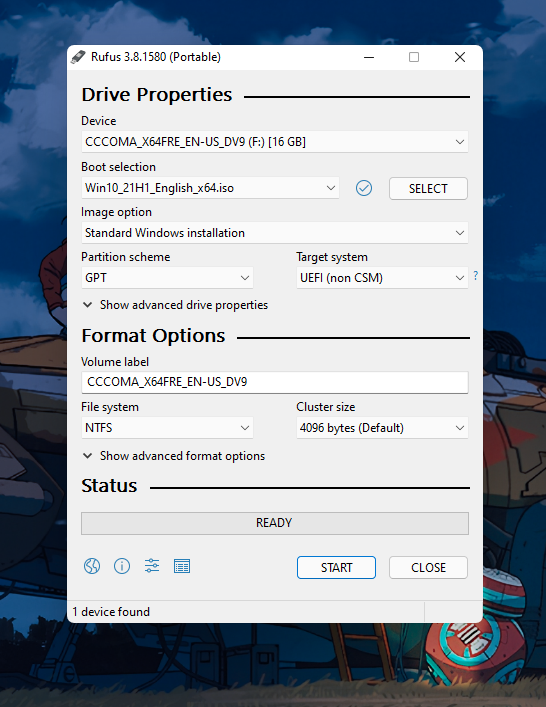Minimize the Rufus window
The width and height of the screenshot is (546, 707).
pyautogui.click(x=369, y=57)
